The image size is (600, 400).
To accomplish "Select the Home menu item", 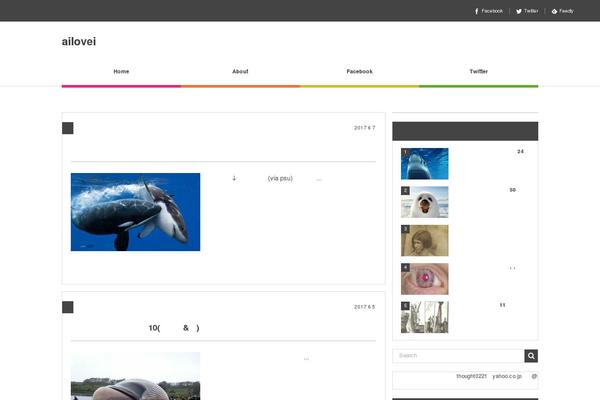I will tap(121, 71).
